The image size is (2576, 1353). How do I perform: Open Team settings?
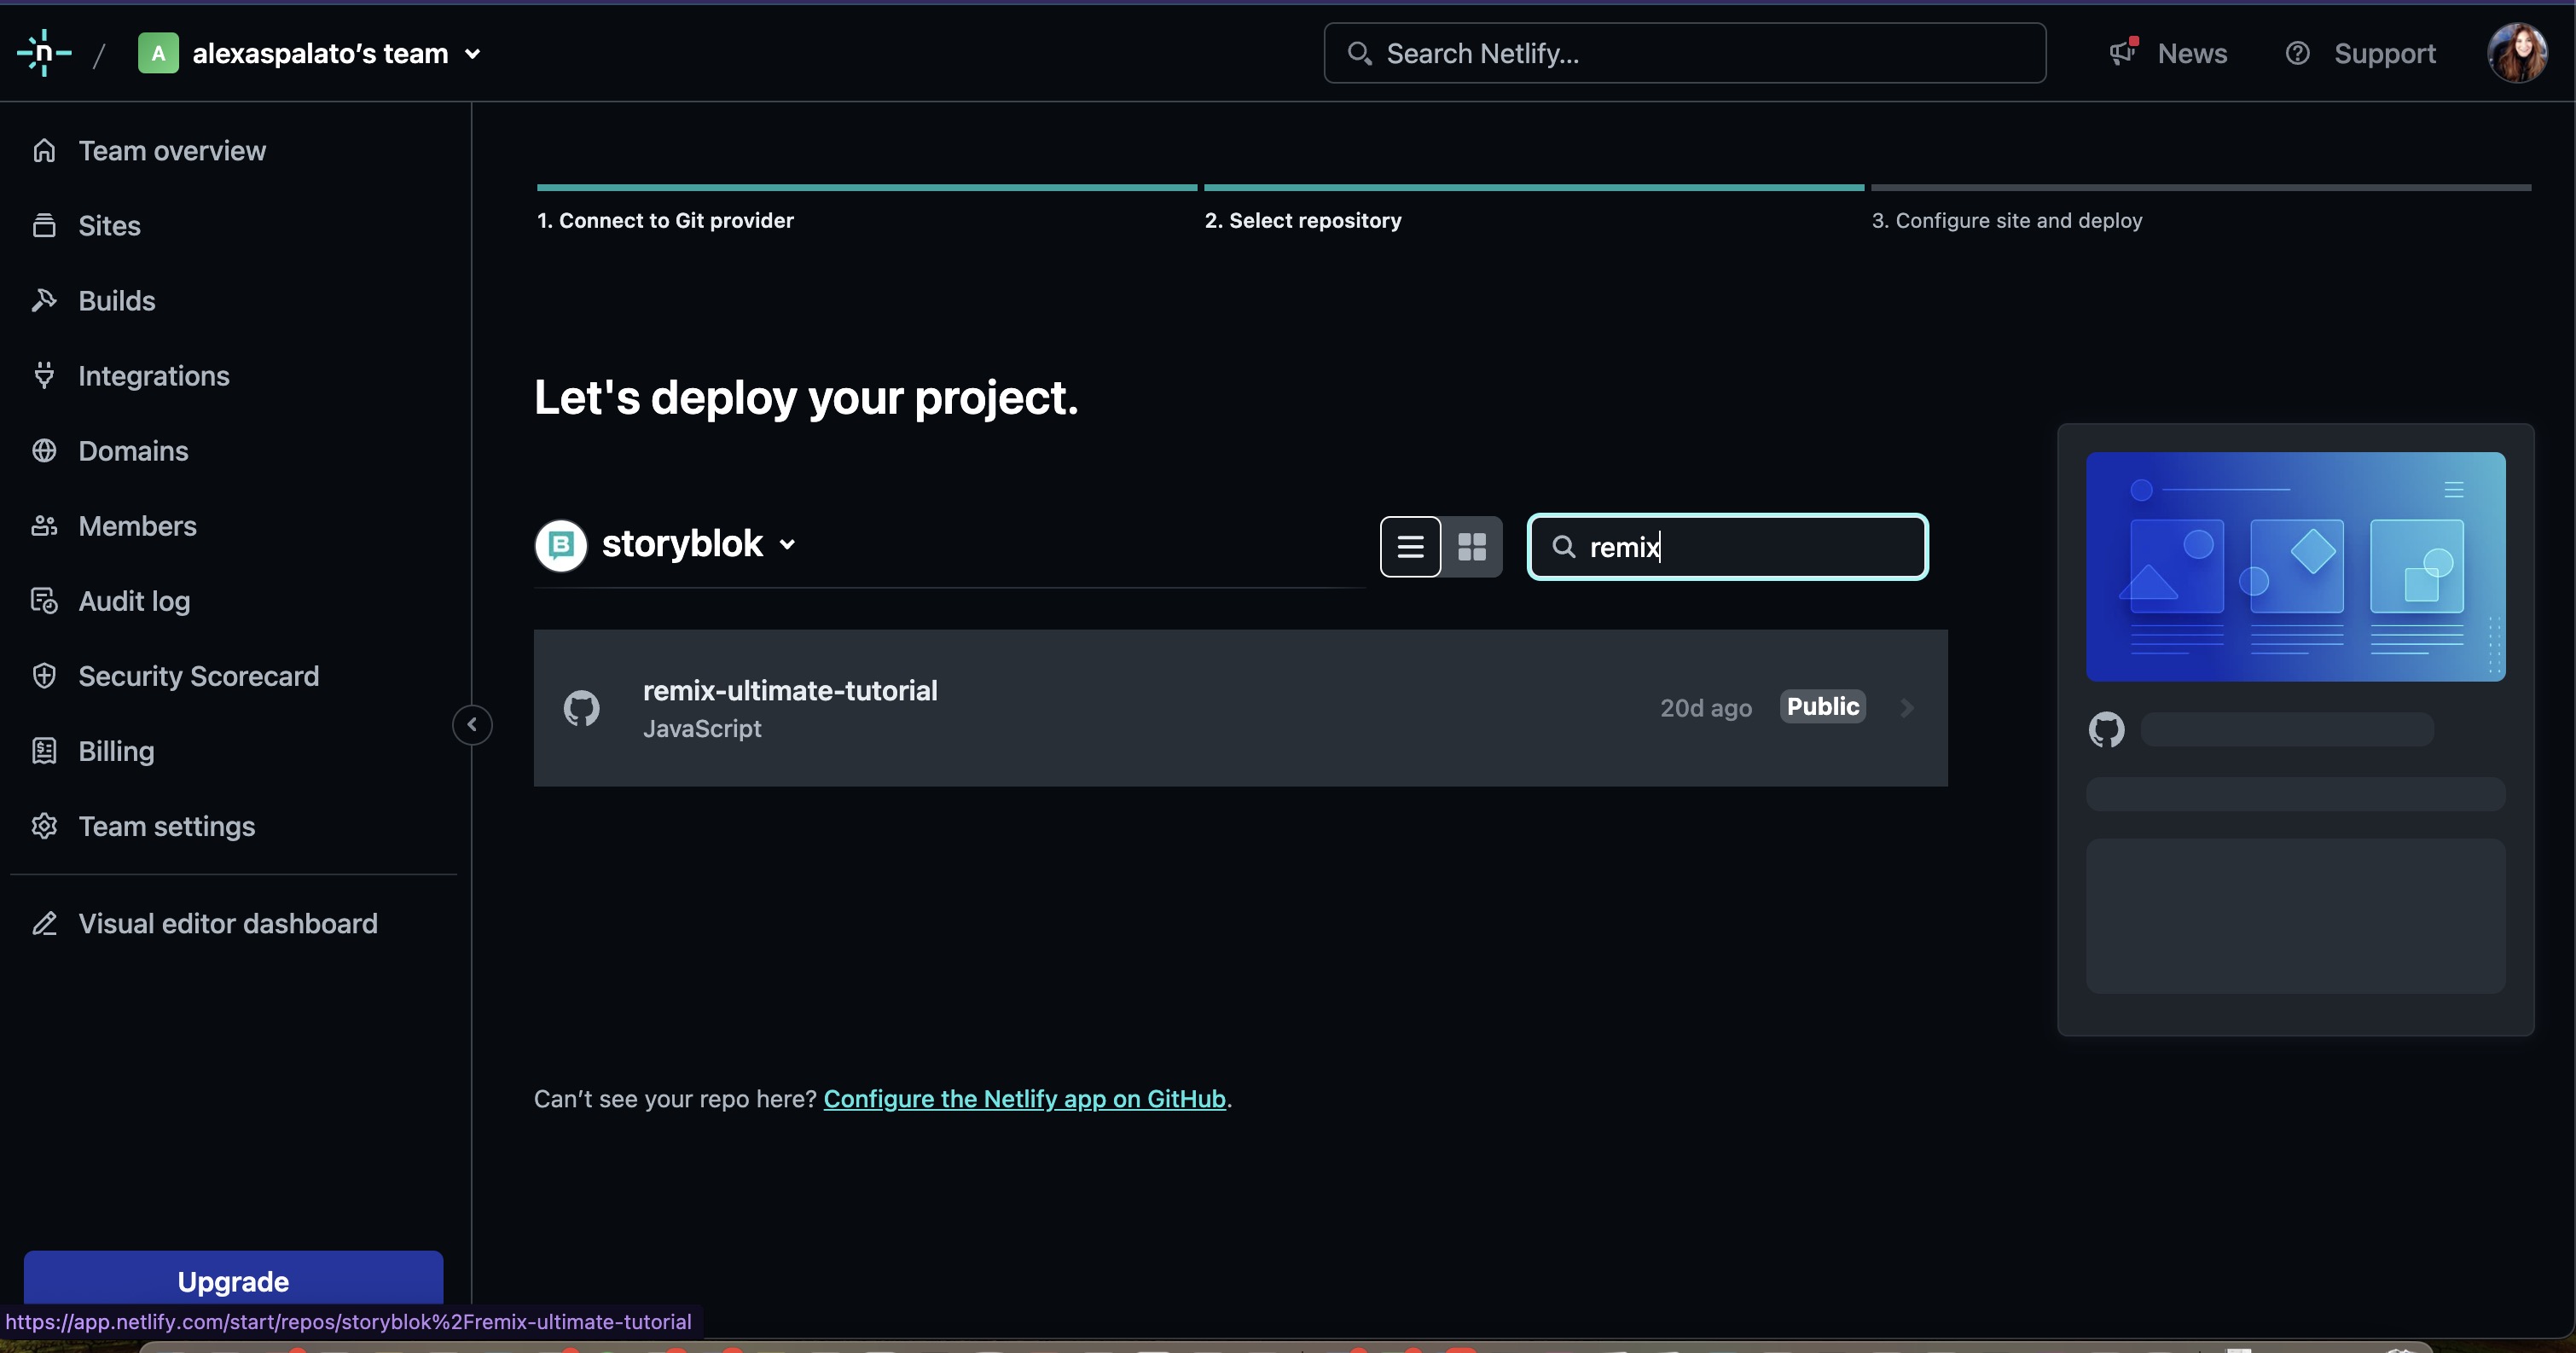(166, 826)
